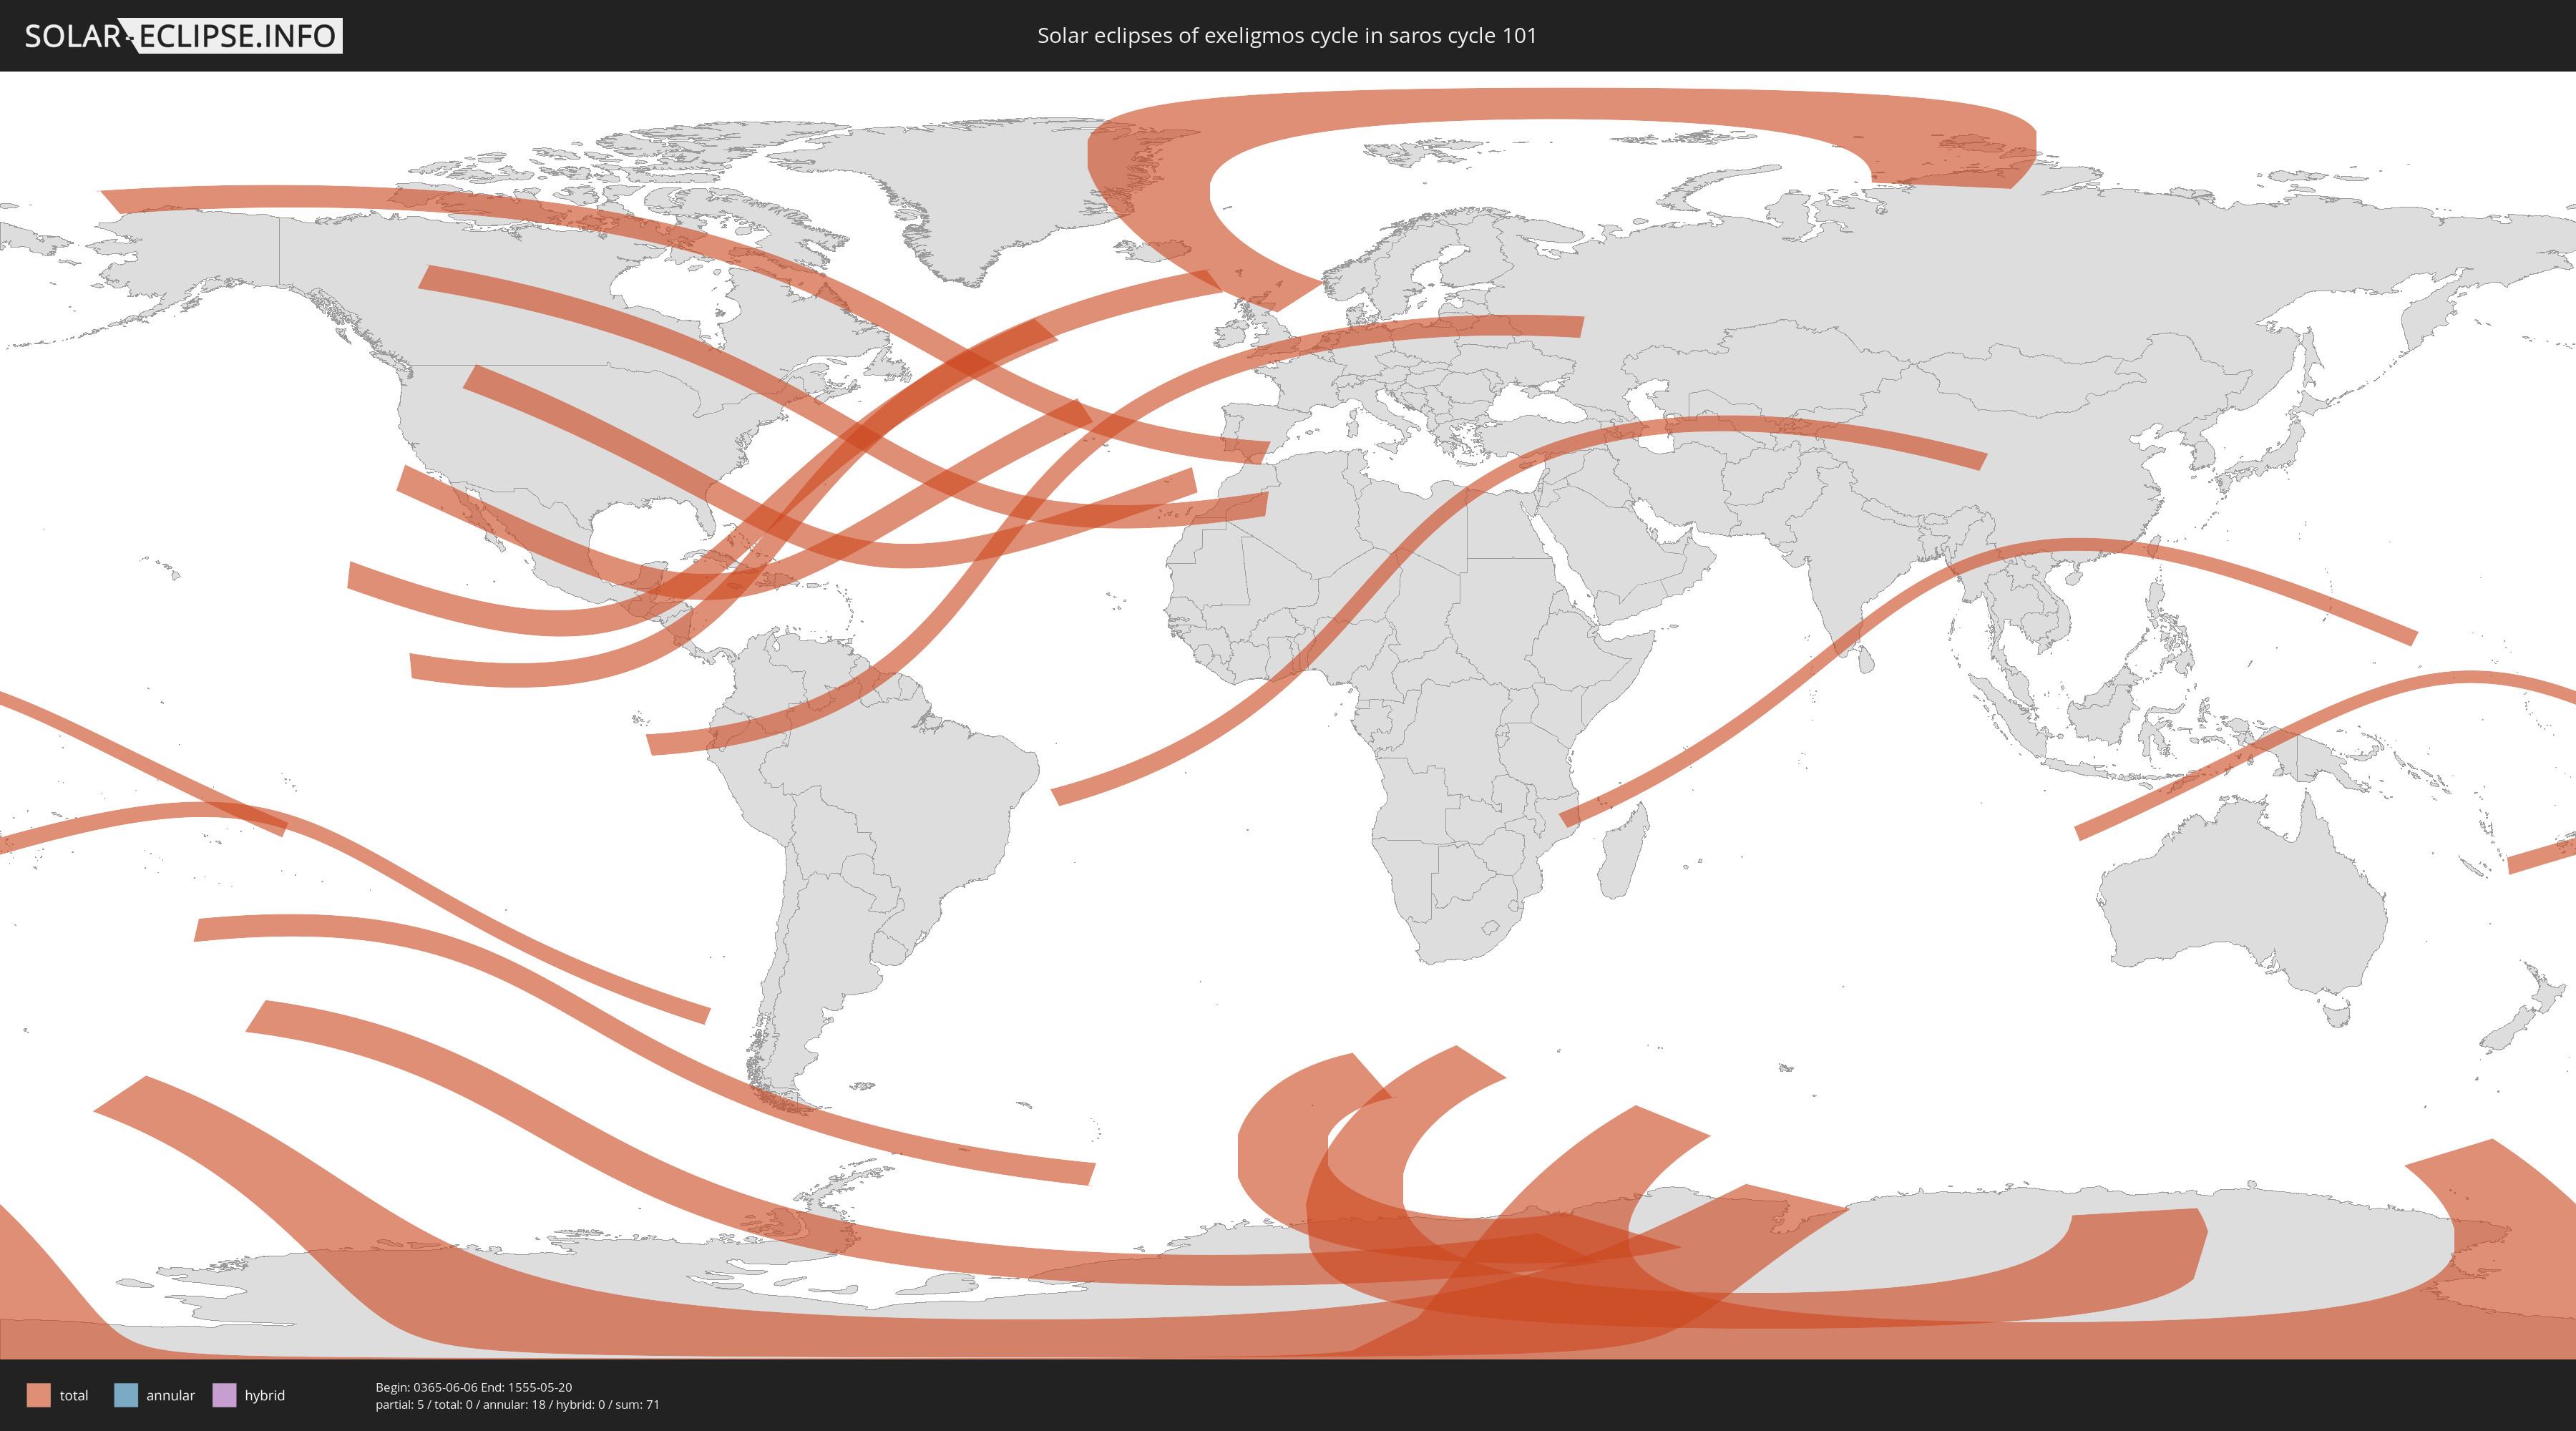Click the annular legend color swatch
Screen dimensions: 2576x1431
[x=126, y=1395]
